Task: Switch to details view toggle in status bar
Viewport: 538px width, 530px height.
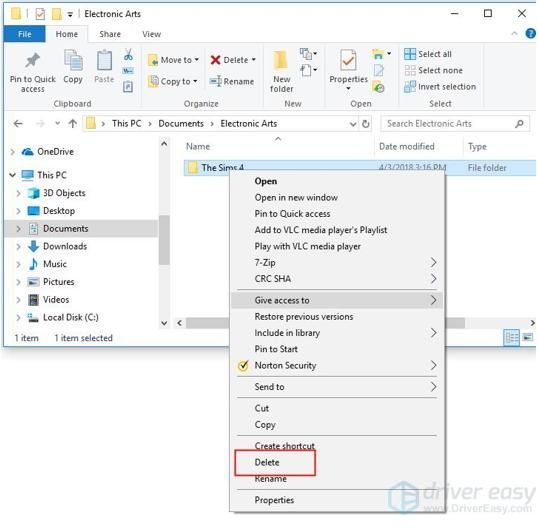Action: click(511, 338)
